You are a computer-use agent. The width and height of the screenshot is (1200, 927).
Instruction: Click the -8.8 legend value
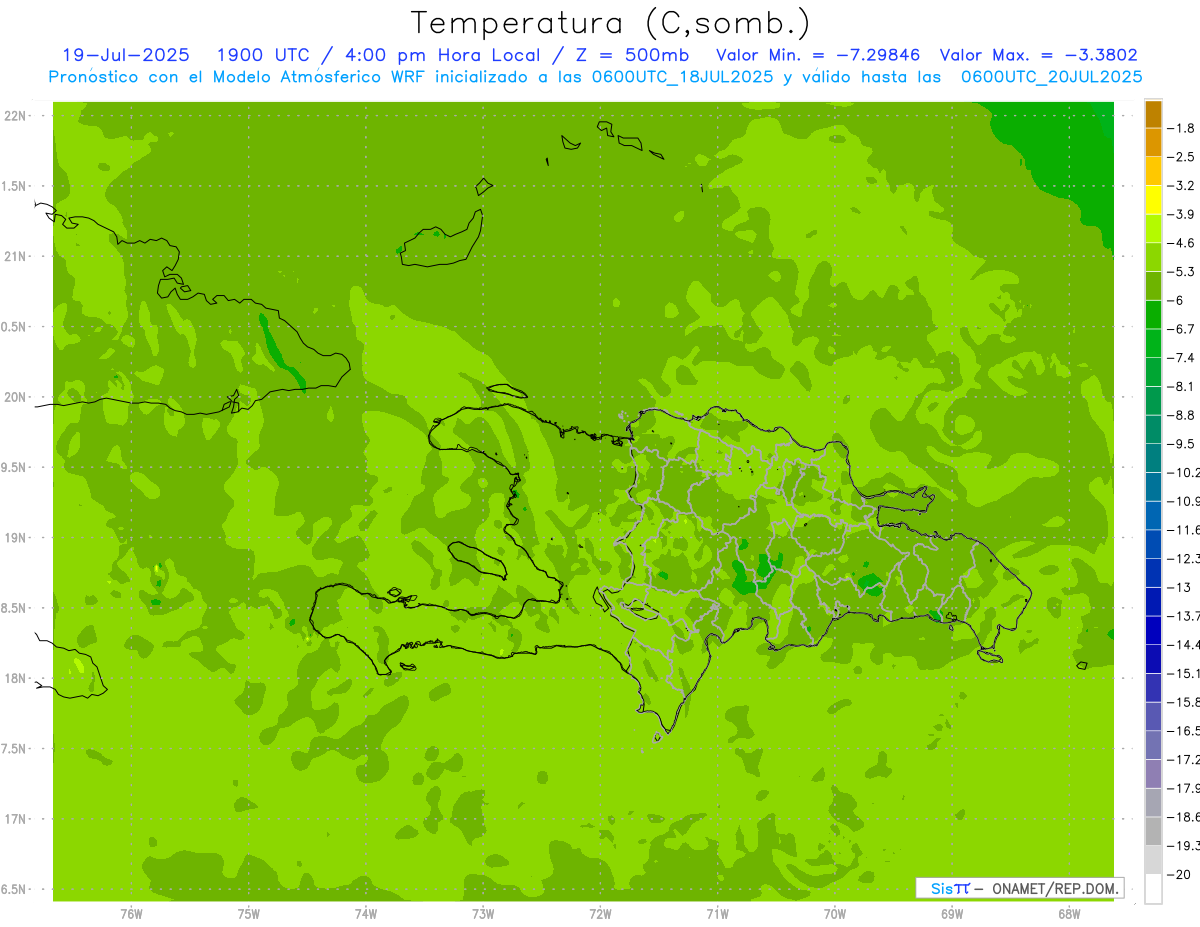(1181, 415)
